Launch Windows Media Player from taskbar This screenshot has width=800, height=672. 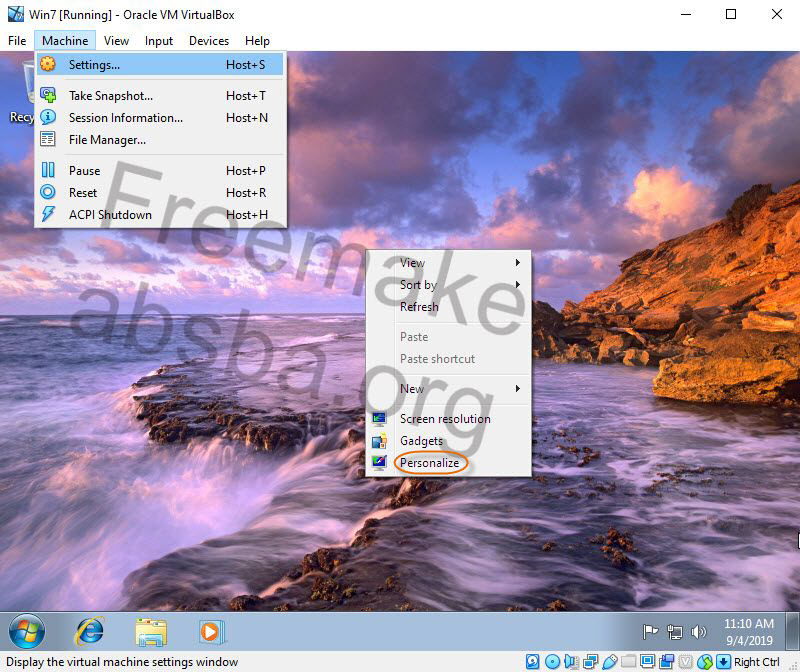click(211, 632)
